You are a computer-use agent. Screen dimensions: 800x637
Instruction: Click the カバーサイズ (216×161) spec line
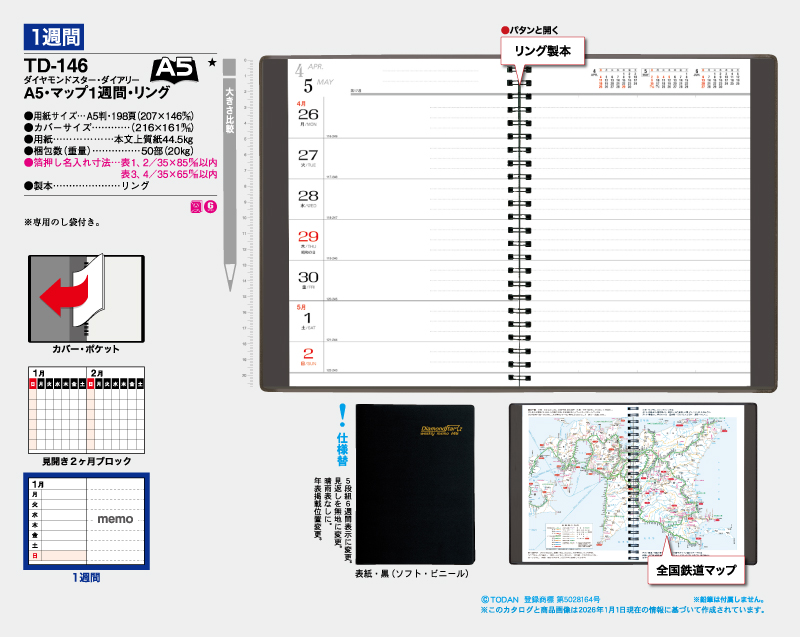pyautogui.click(x=109, y=128)
